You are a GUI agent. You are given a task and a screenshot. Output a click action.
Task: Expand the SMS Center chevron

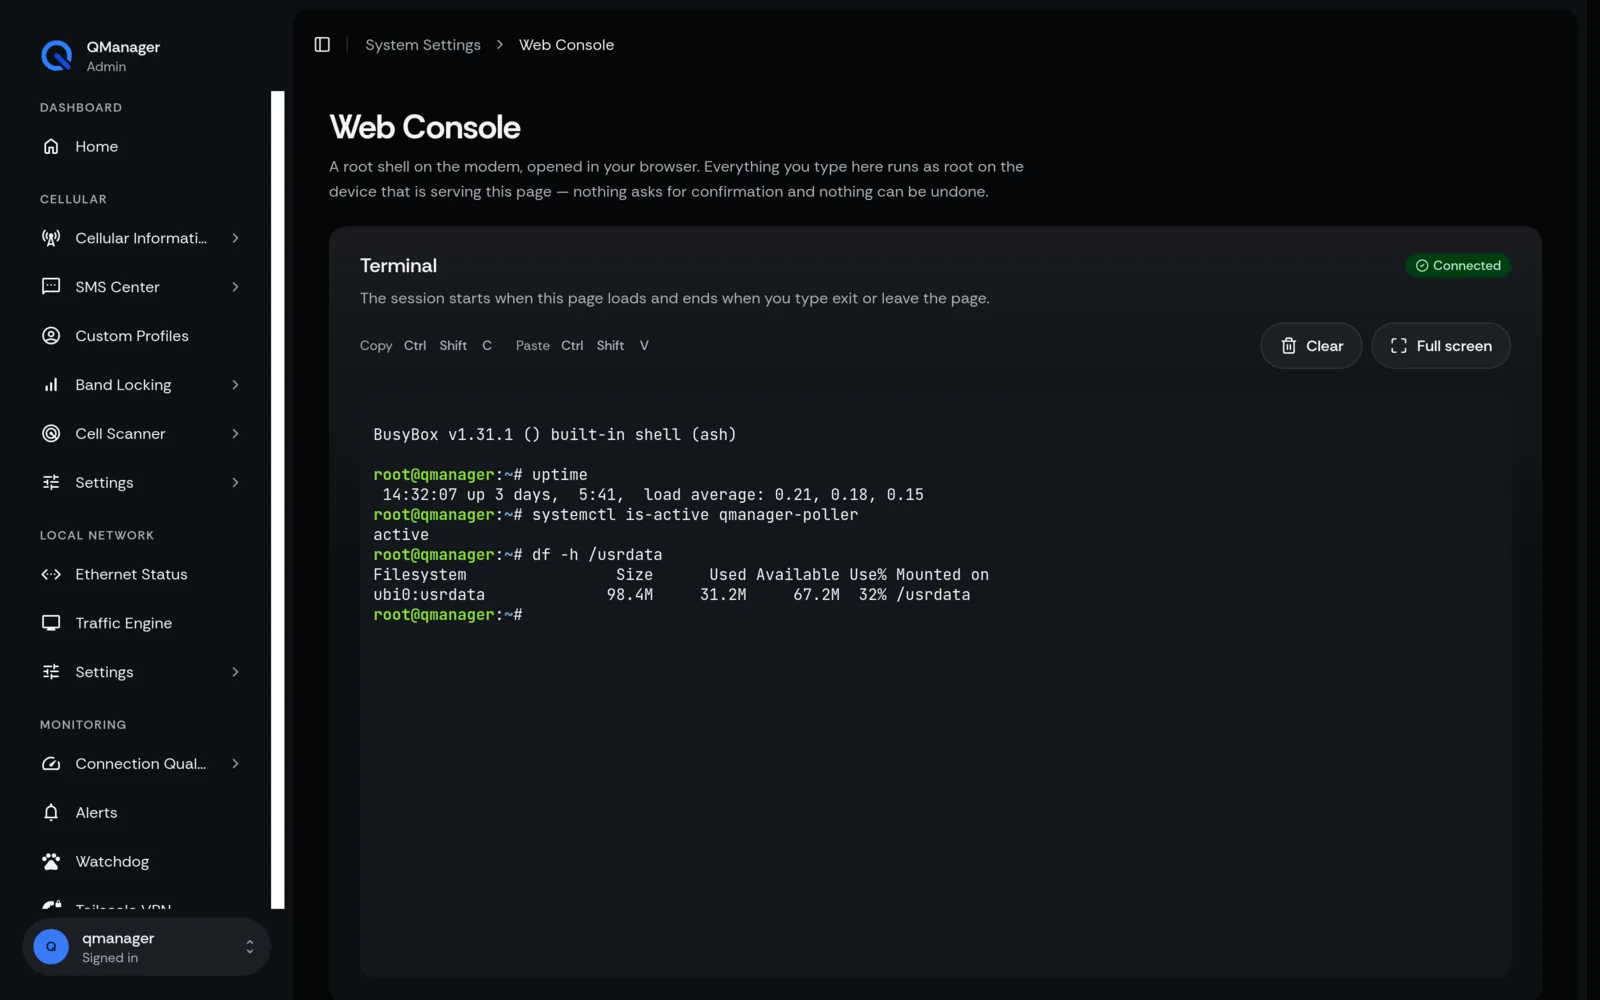click(235, 287)
